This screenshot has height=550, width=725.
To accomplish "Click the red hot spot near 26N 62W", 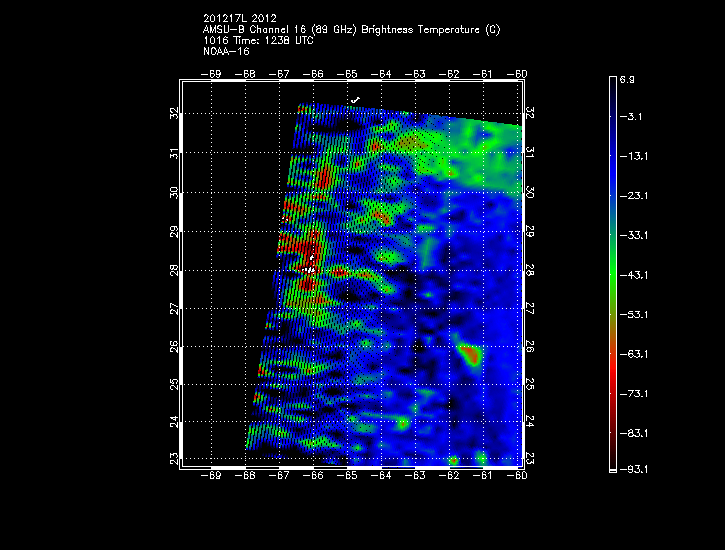I will [x=469, y=353].
